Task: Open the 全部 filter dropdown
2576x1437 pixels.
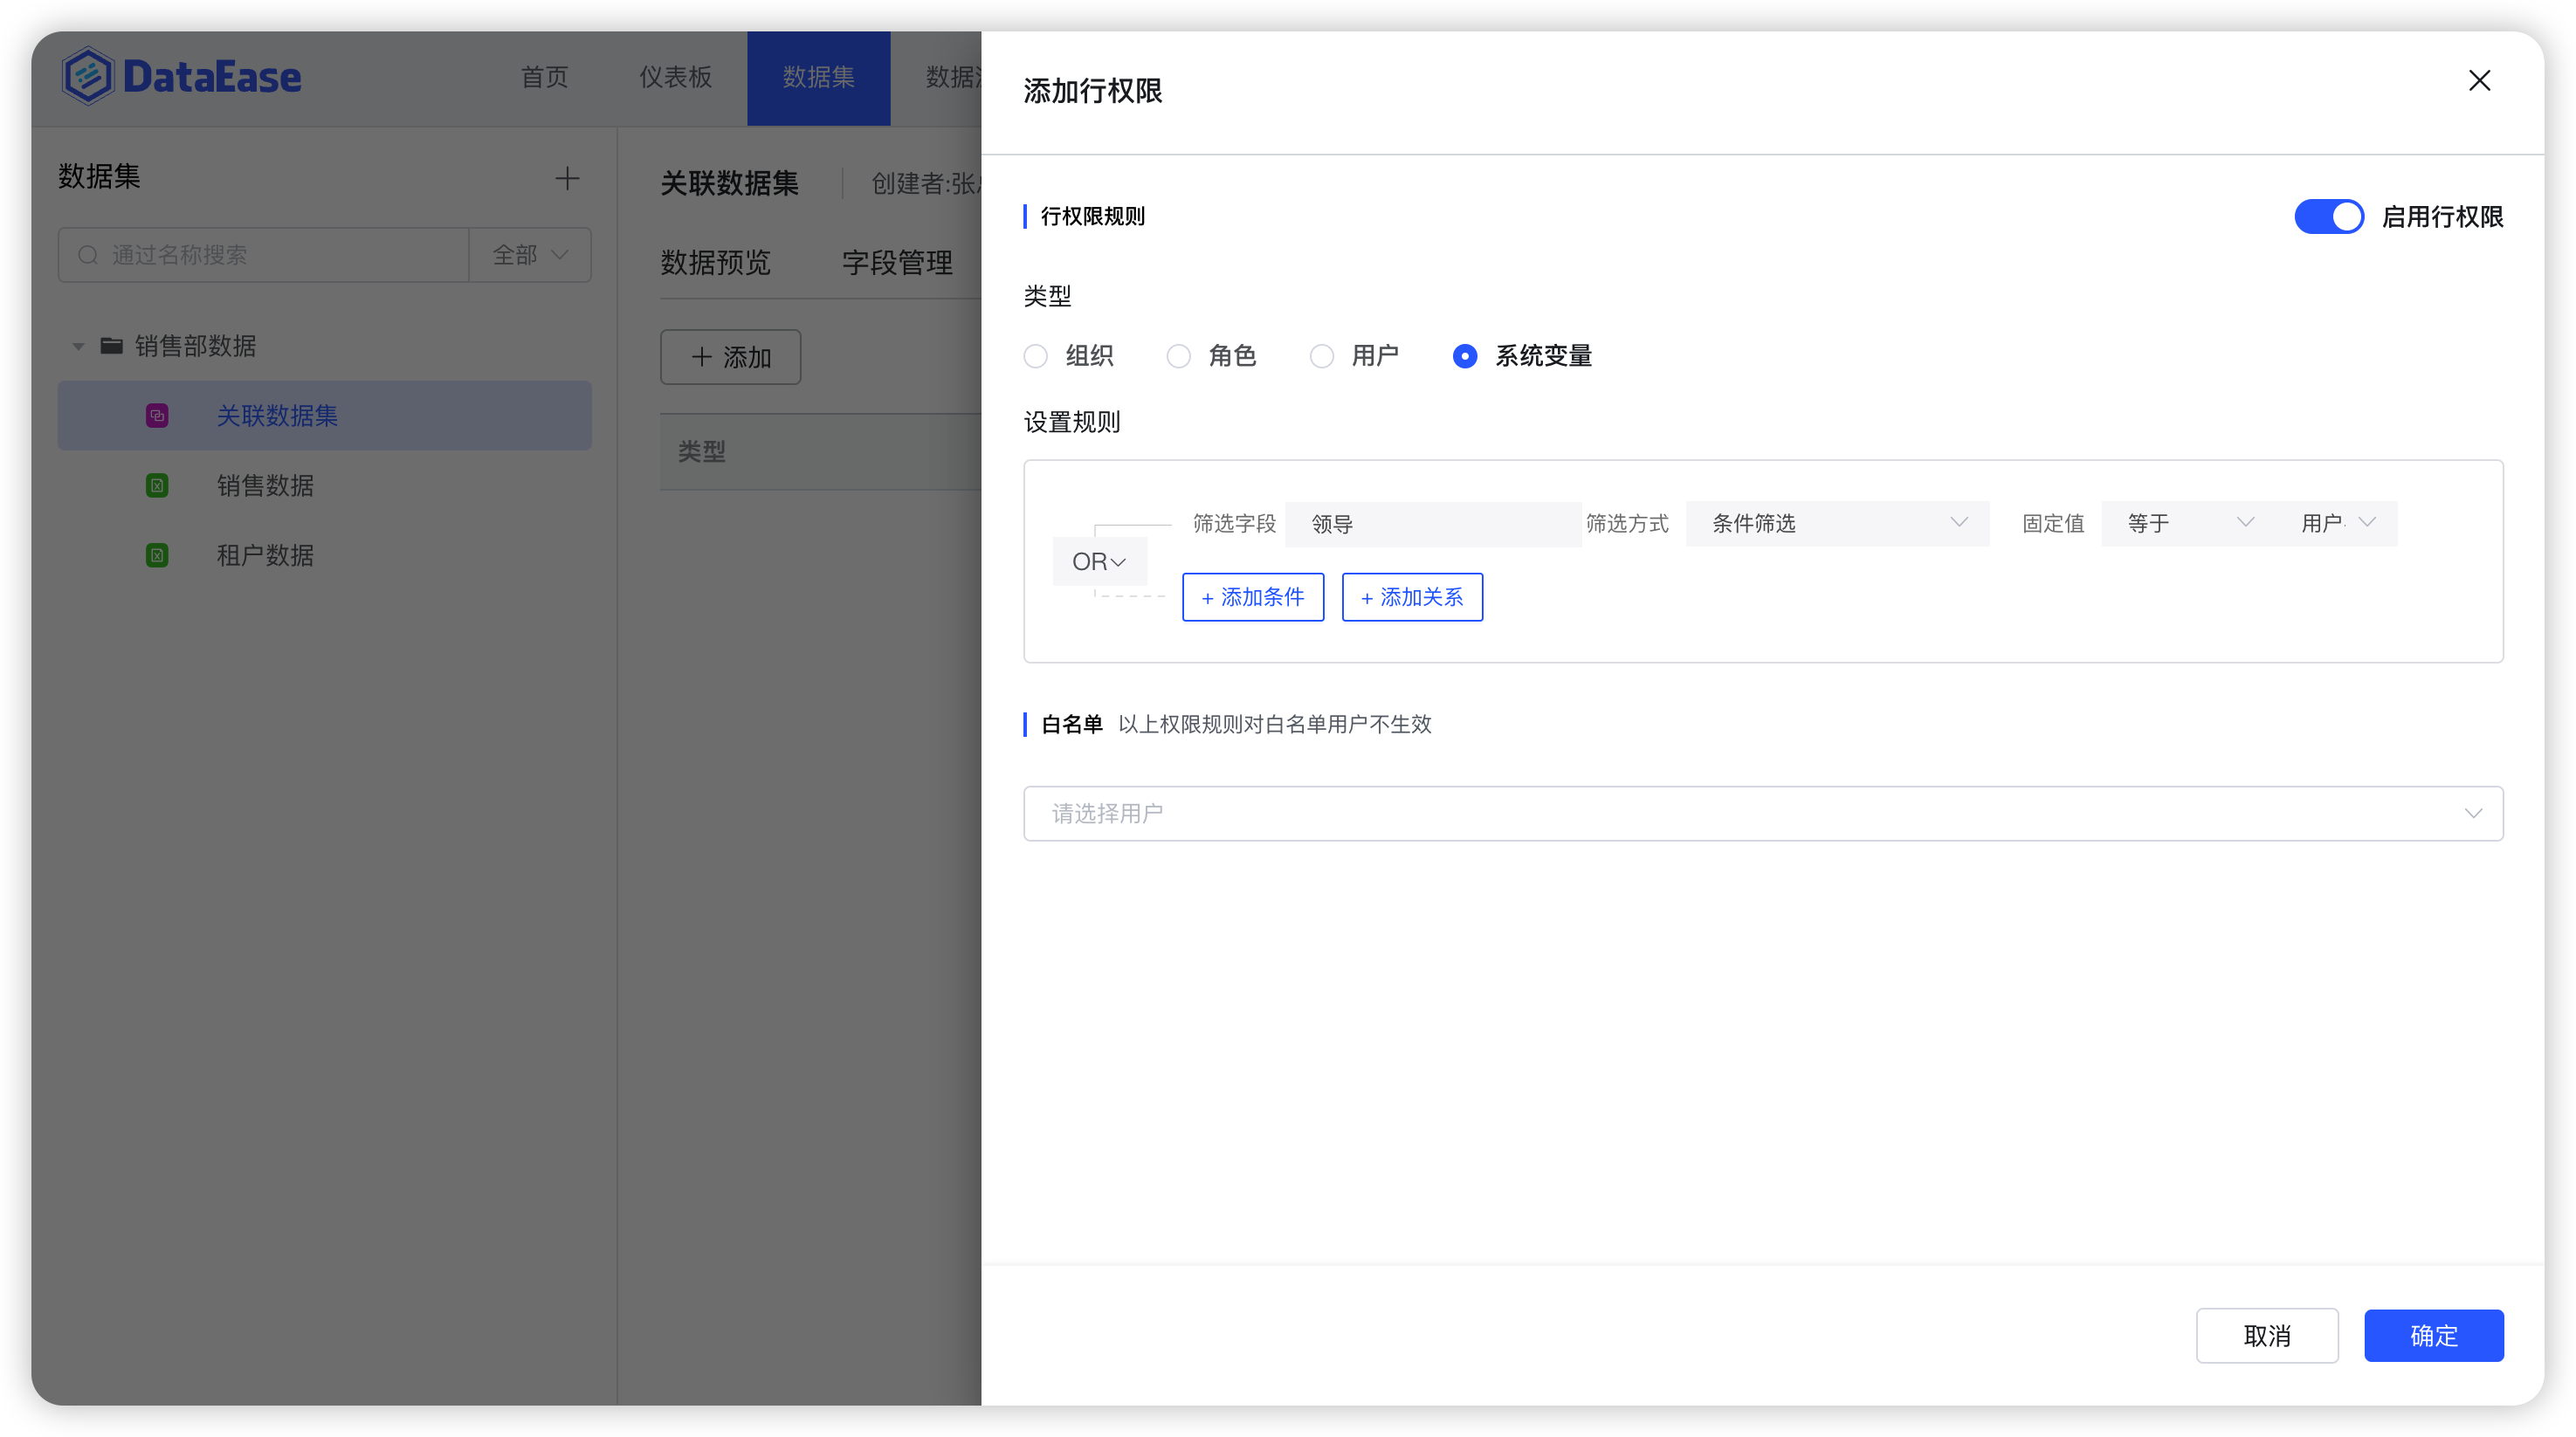Action: [x=530, y=255]
